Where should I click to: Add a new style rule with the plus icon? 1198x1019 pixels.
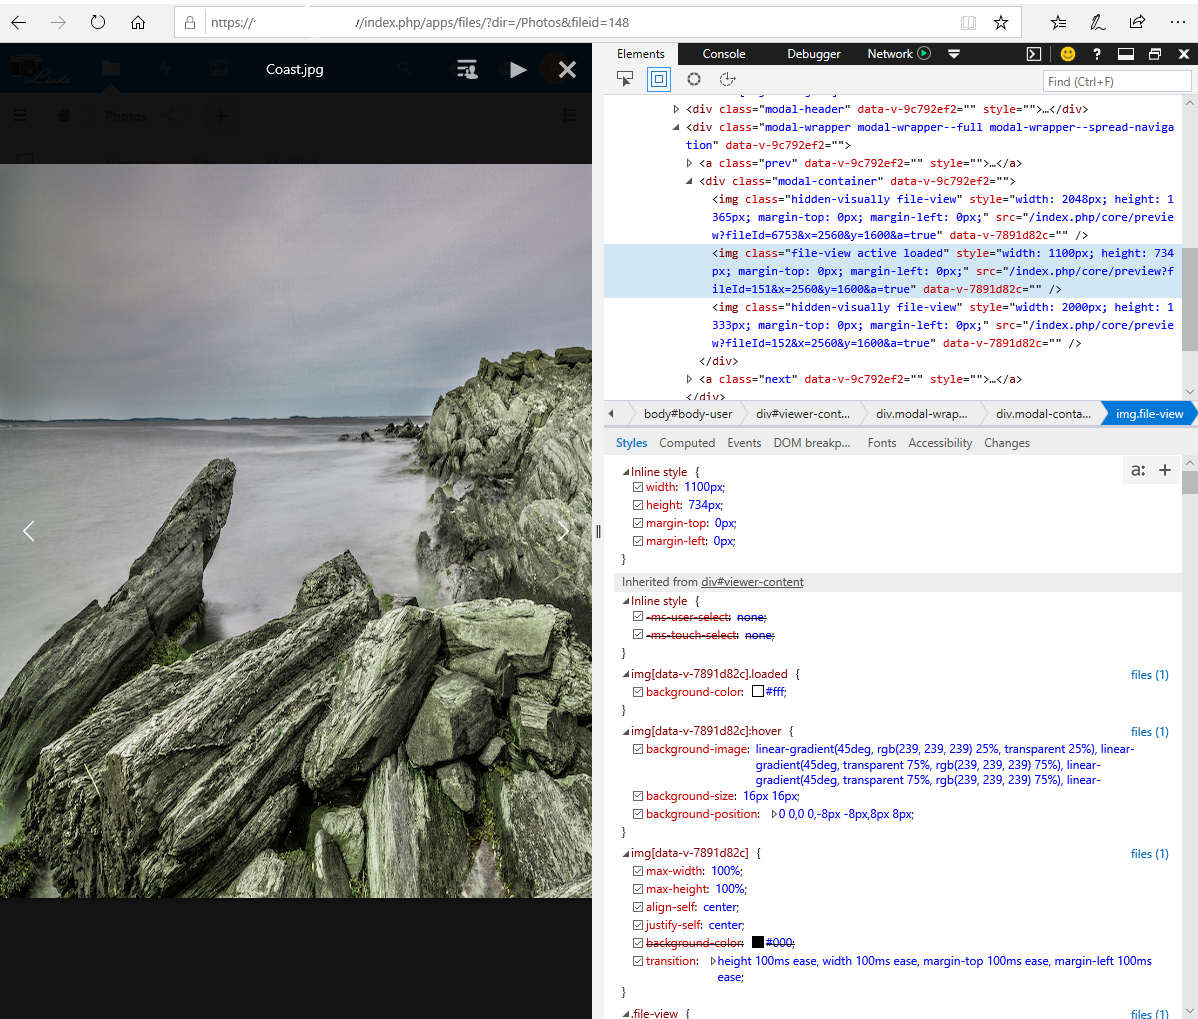(1165, 469)
